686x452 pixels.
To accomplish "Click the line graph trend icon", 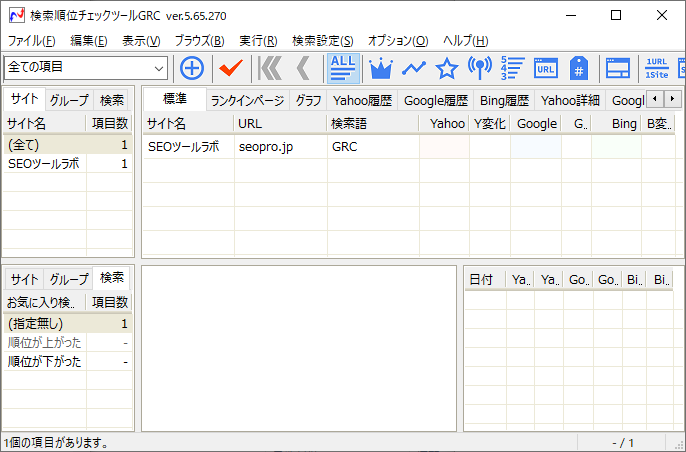I will tap(414, 69).
